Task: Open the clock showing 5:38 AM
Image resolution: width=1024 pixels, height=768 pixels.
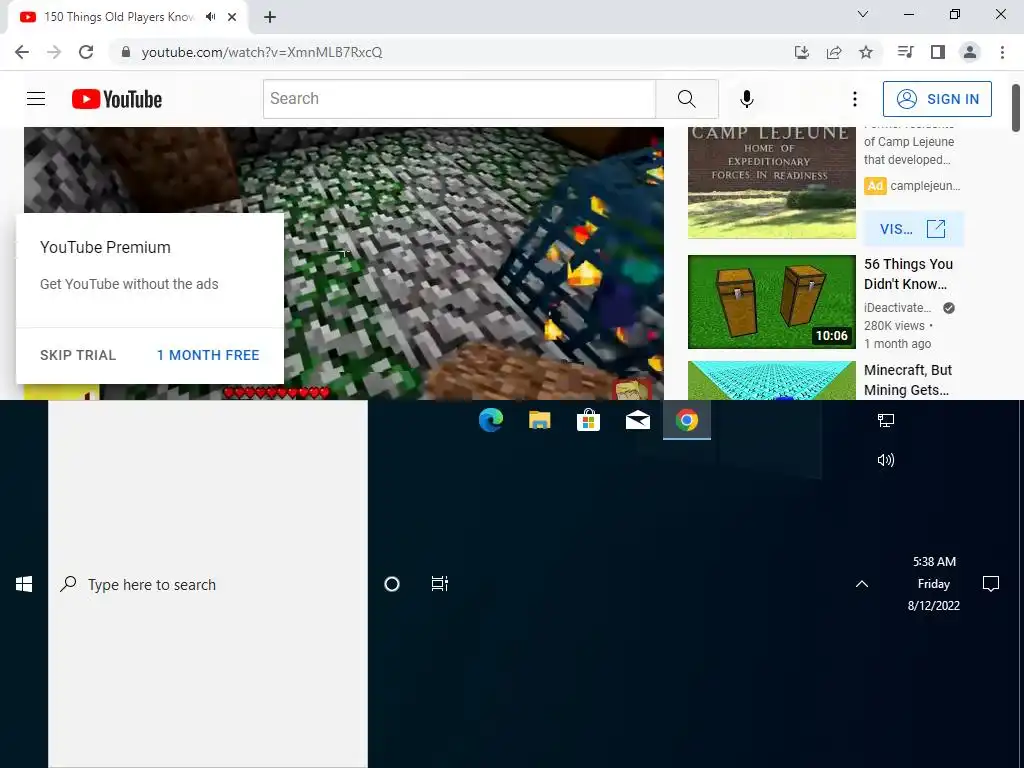Action: click(934, 584)
